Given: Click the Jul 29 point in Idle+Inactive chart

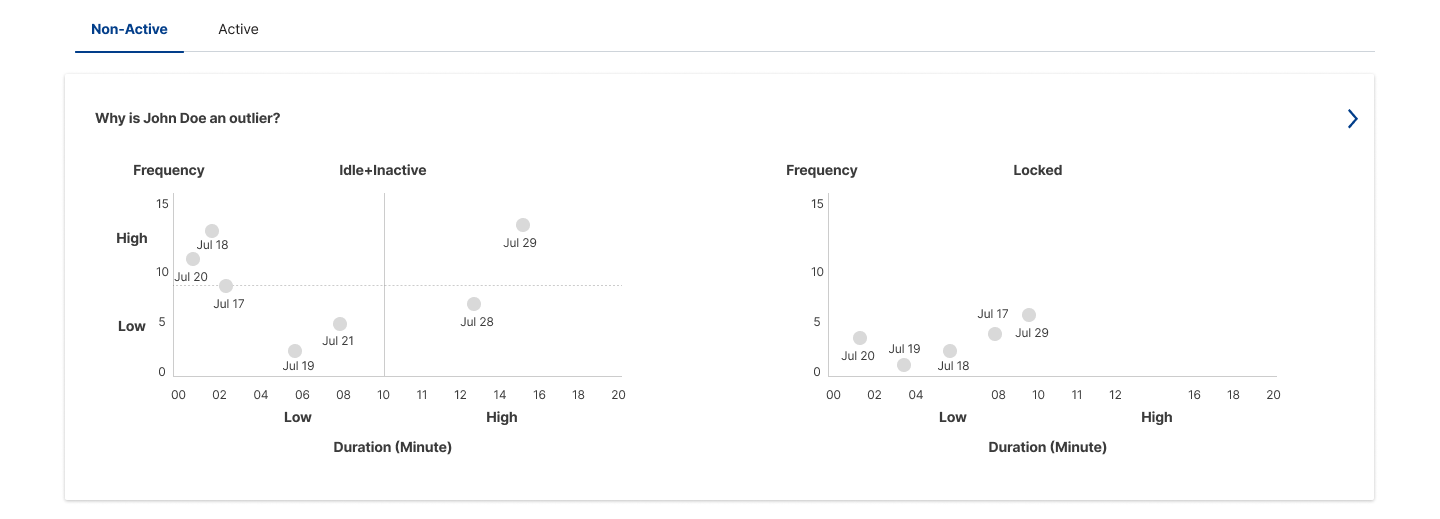Looking at the screenshot, I should coord(523,225).
